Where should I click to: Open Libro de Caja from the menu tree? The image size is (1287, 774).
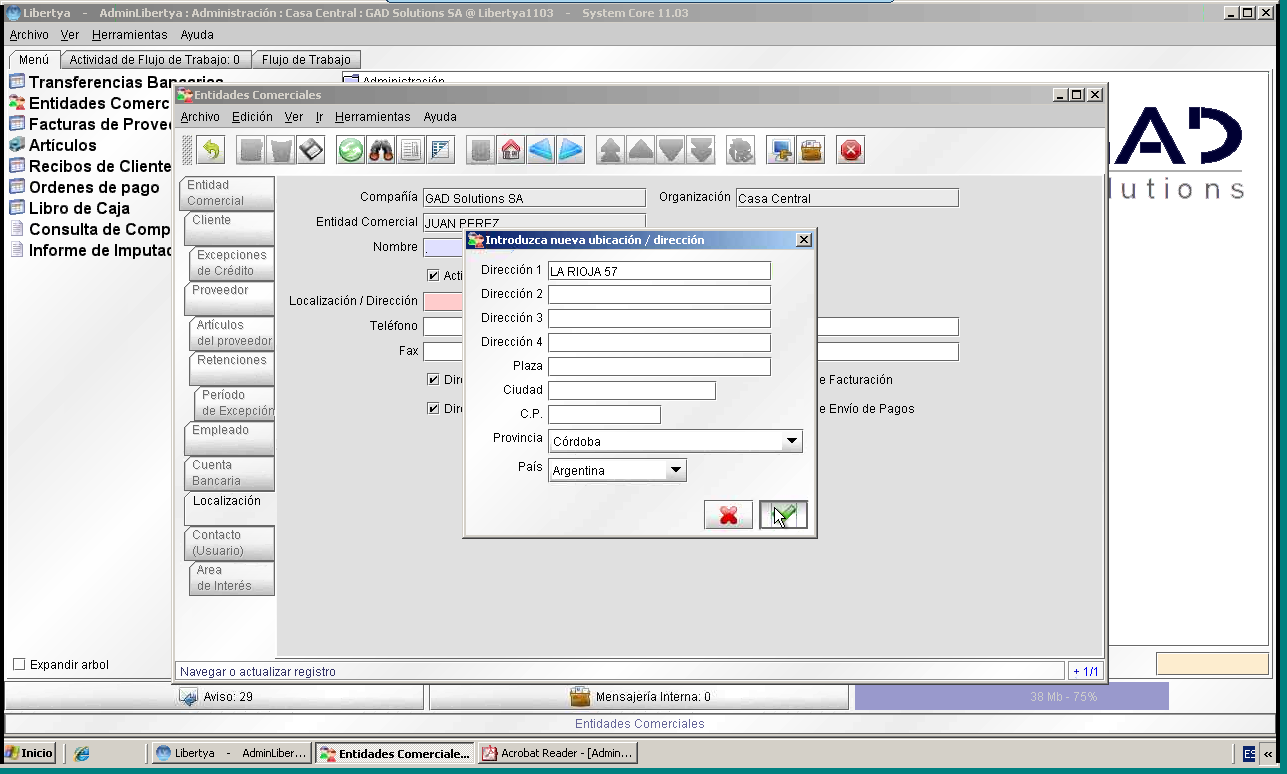[79, 208]
